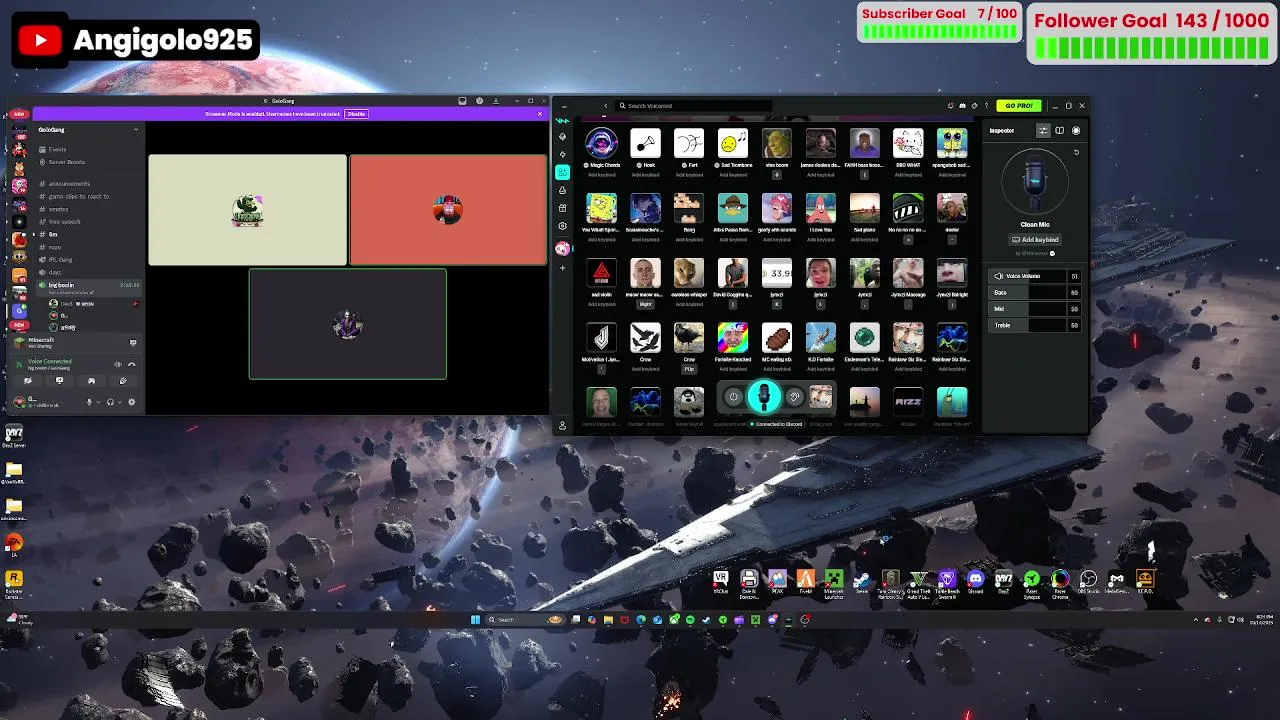The image size is (1280, 720).
Task: Play the Sad piano sound
Action: click(x=864, y=208)
